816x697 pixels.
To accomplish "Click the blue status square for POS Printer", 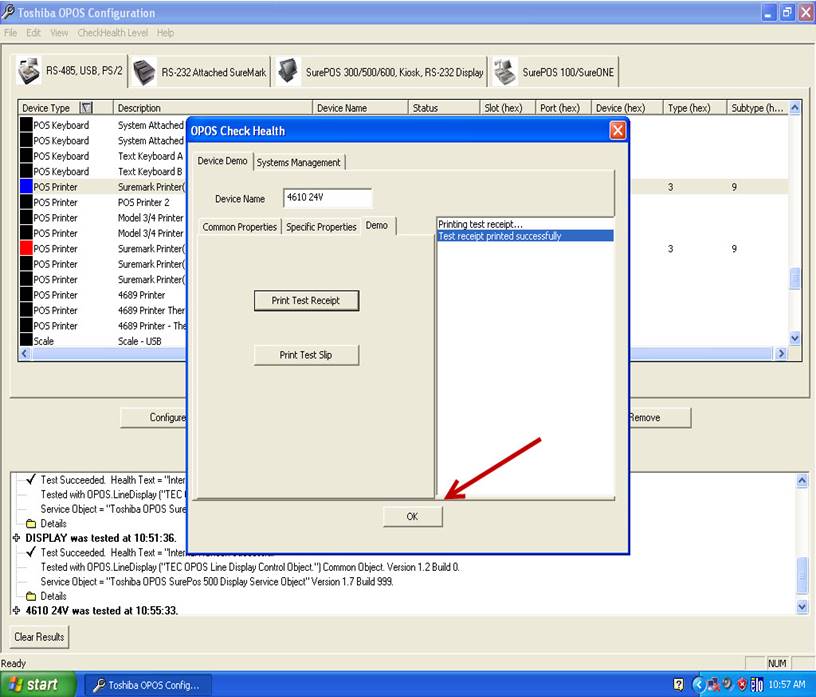I will pos(26,187).
